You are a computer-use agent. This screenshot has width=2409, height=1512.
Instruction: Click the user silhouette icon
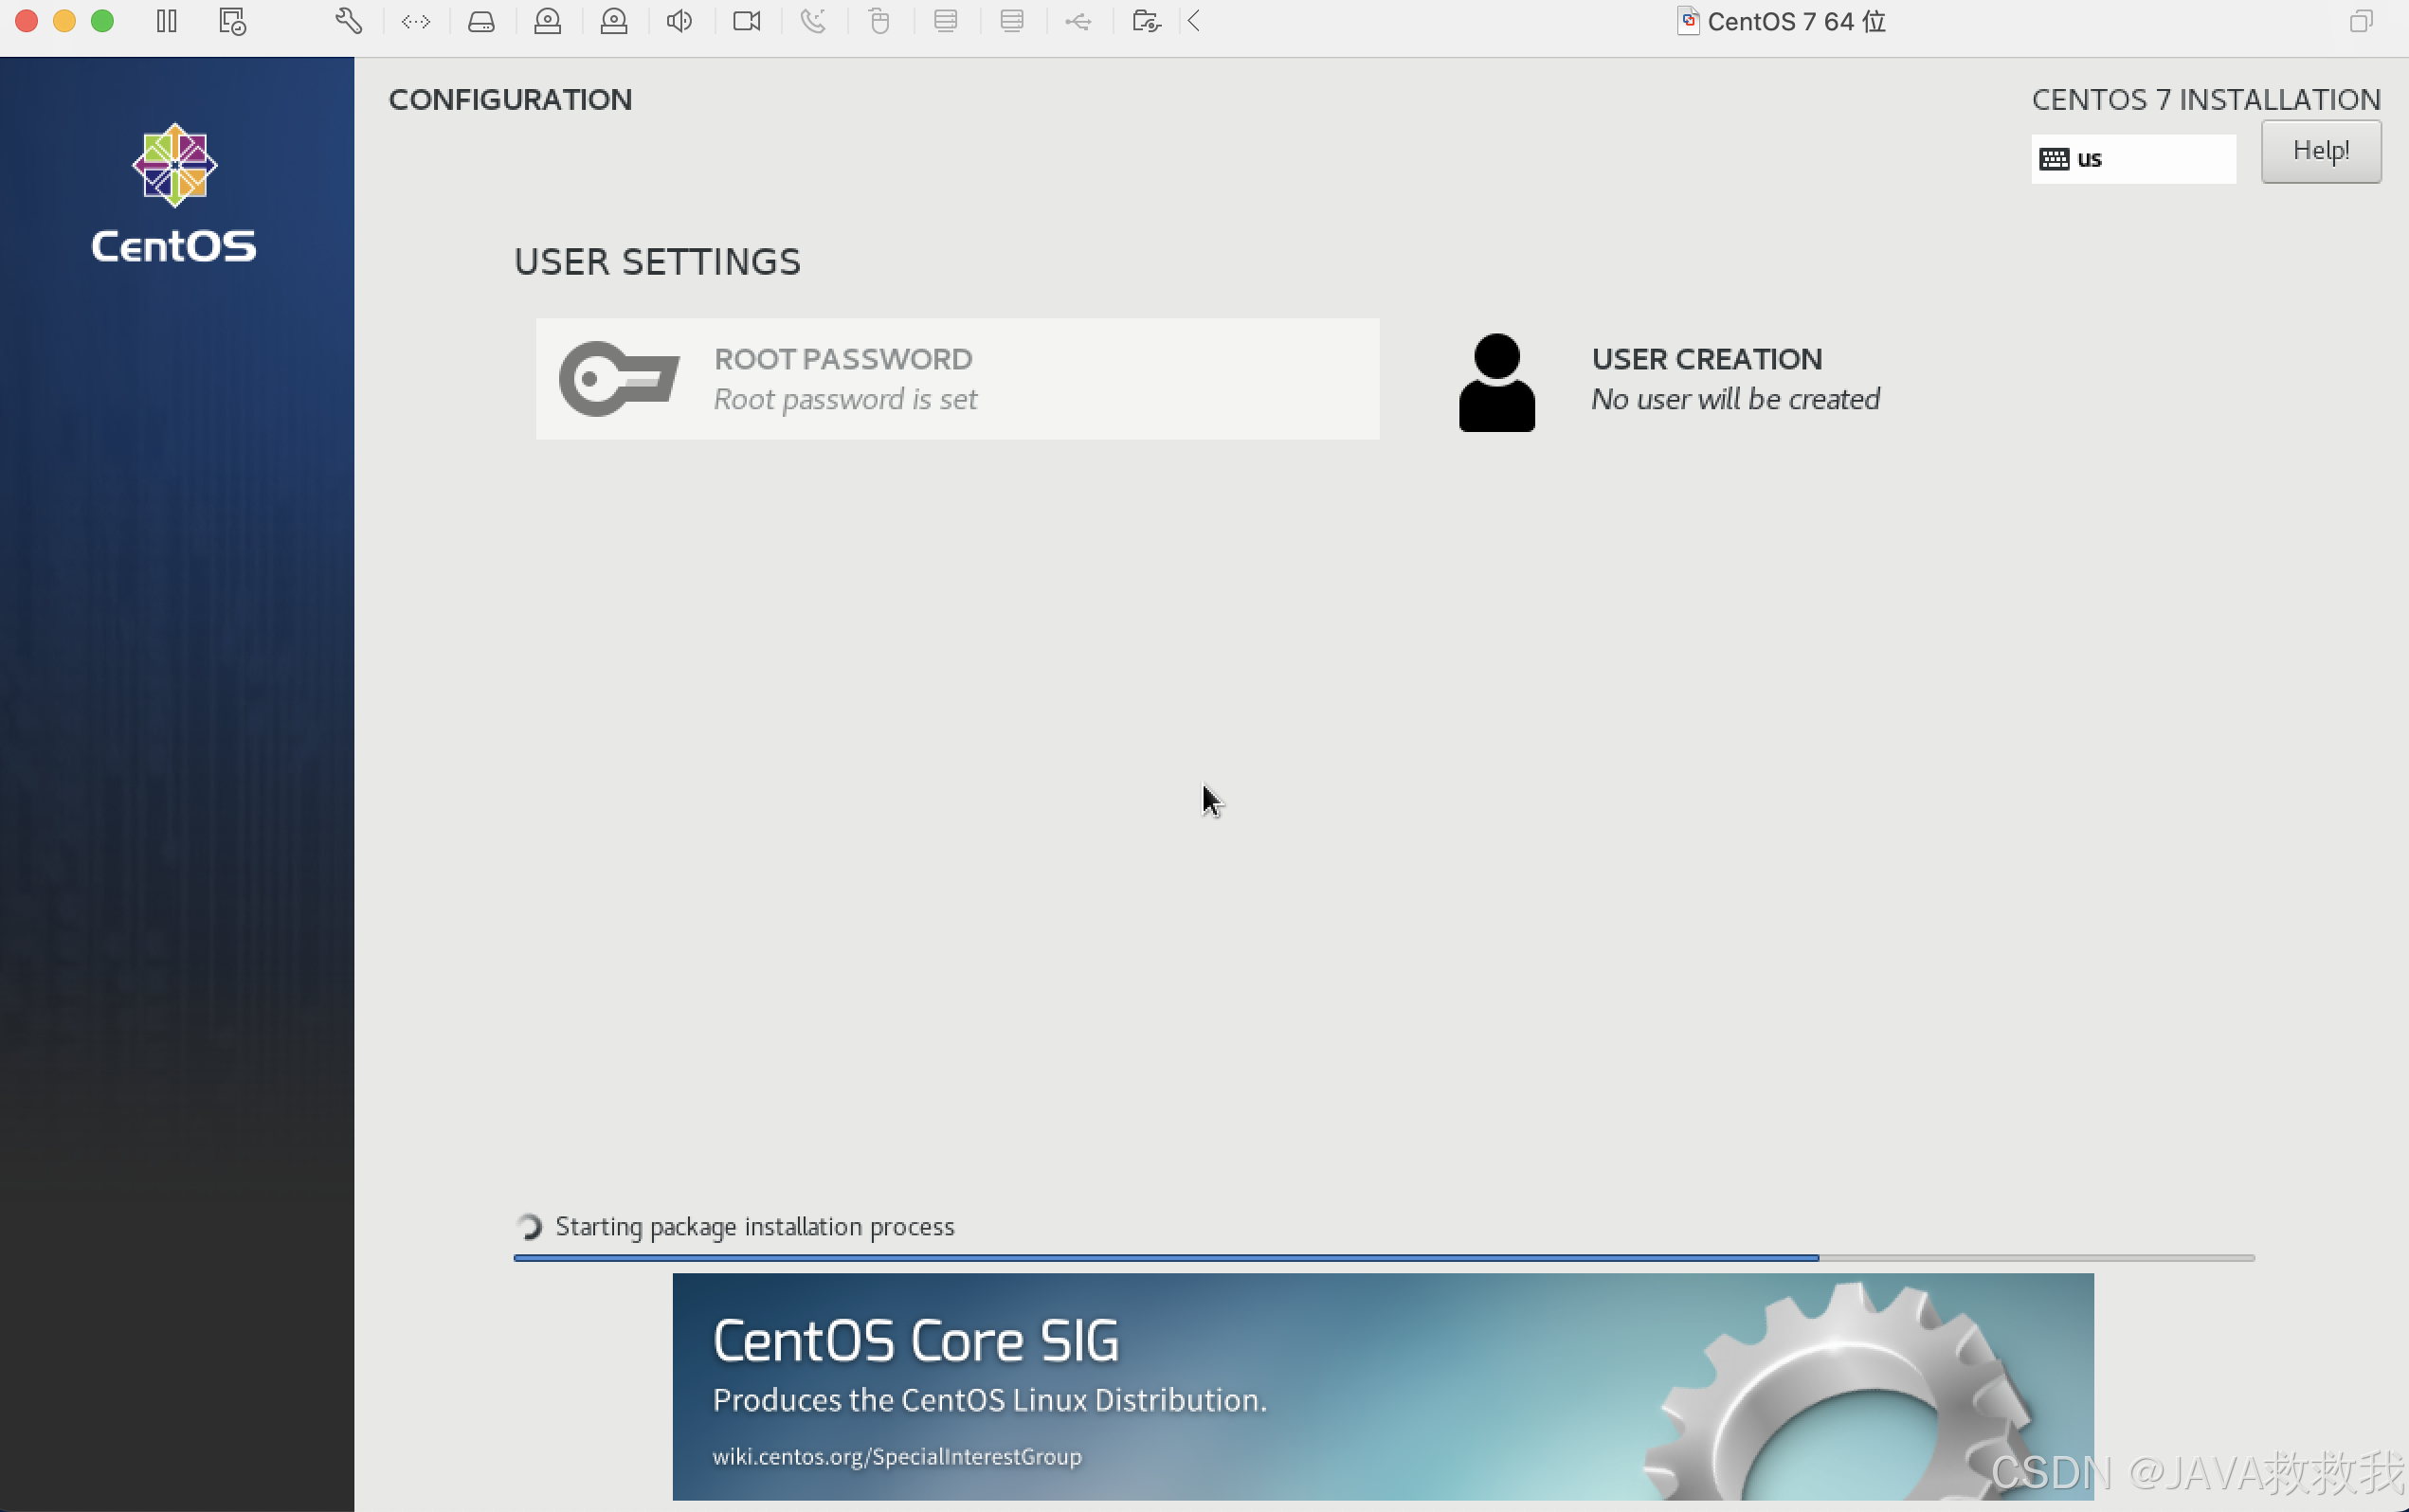(1496, 382)
